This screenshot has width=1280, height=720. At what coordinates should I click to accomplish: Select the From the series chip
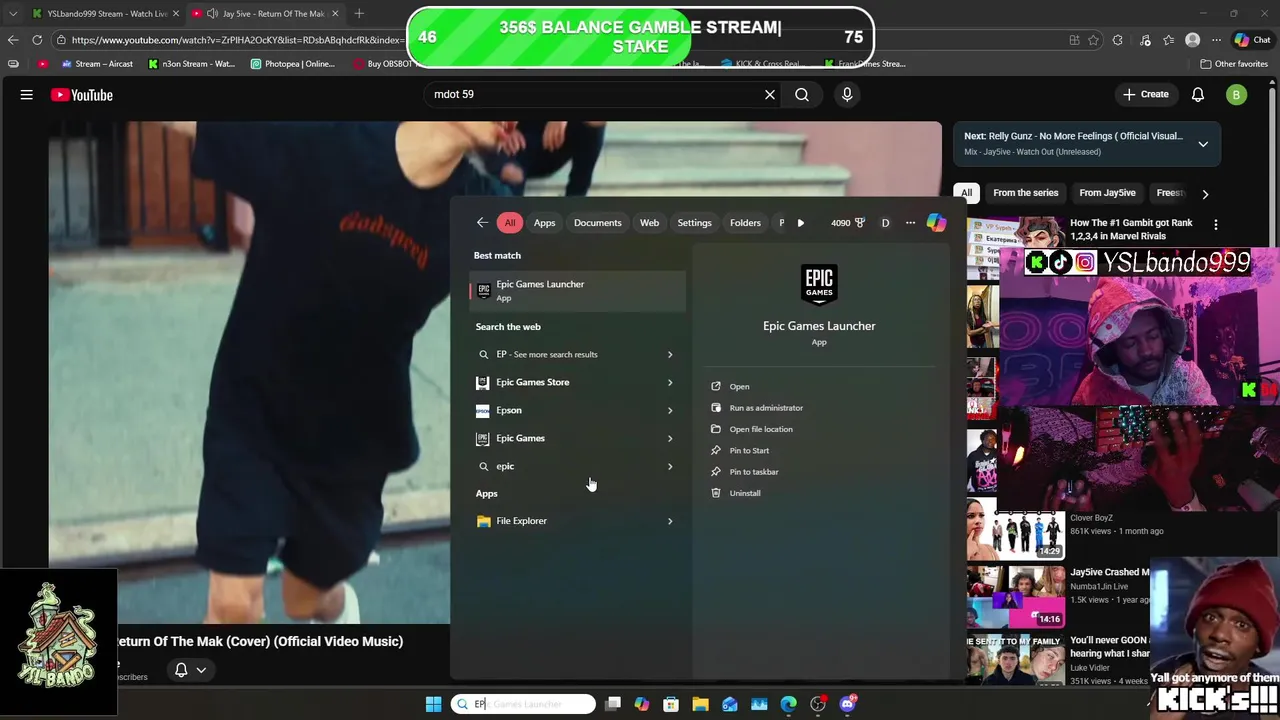[1025, 193]
